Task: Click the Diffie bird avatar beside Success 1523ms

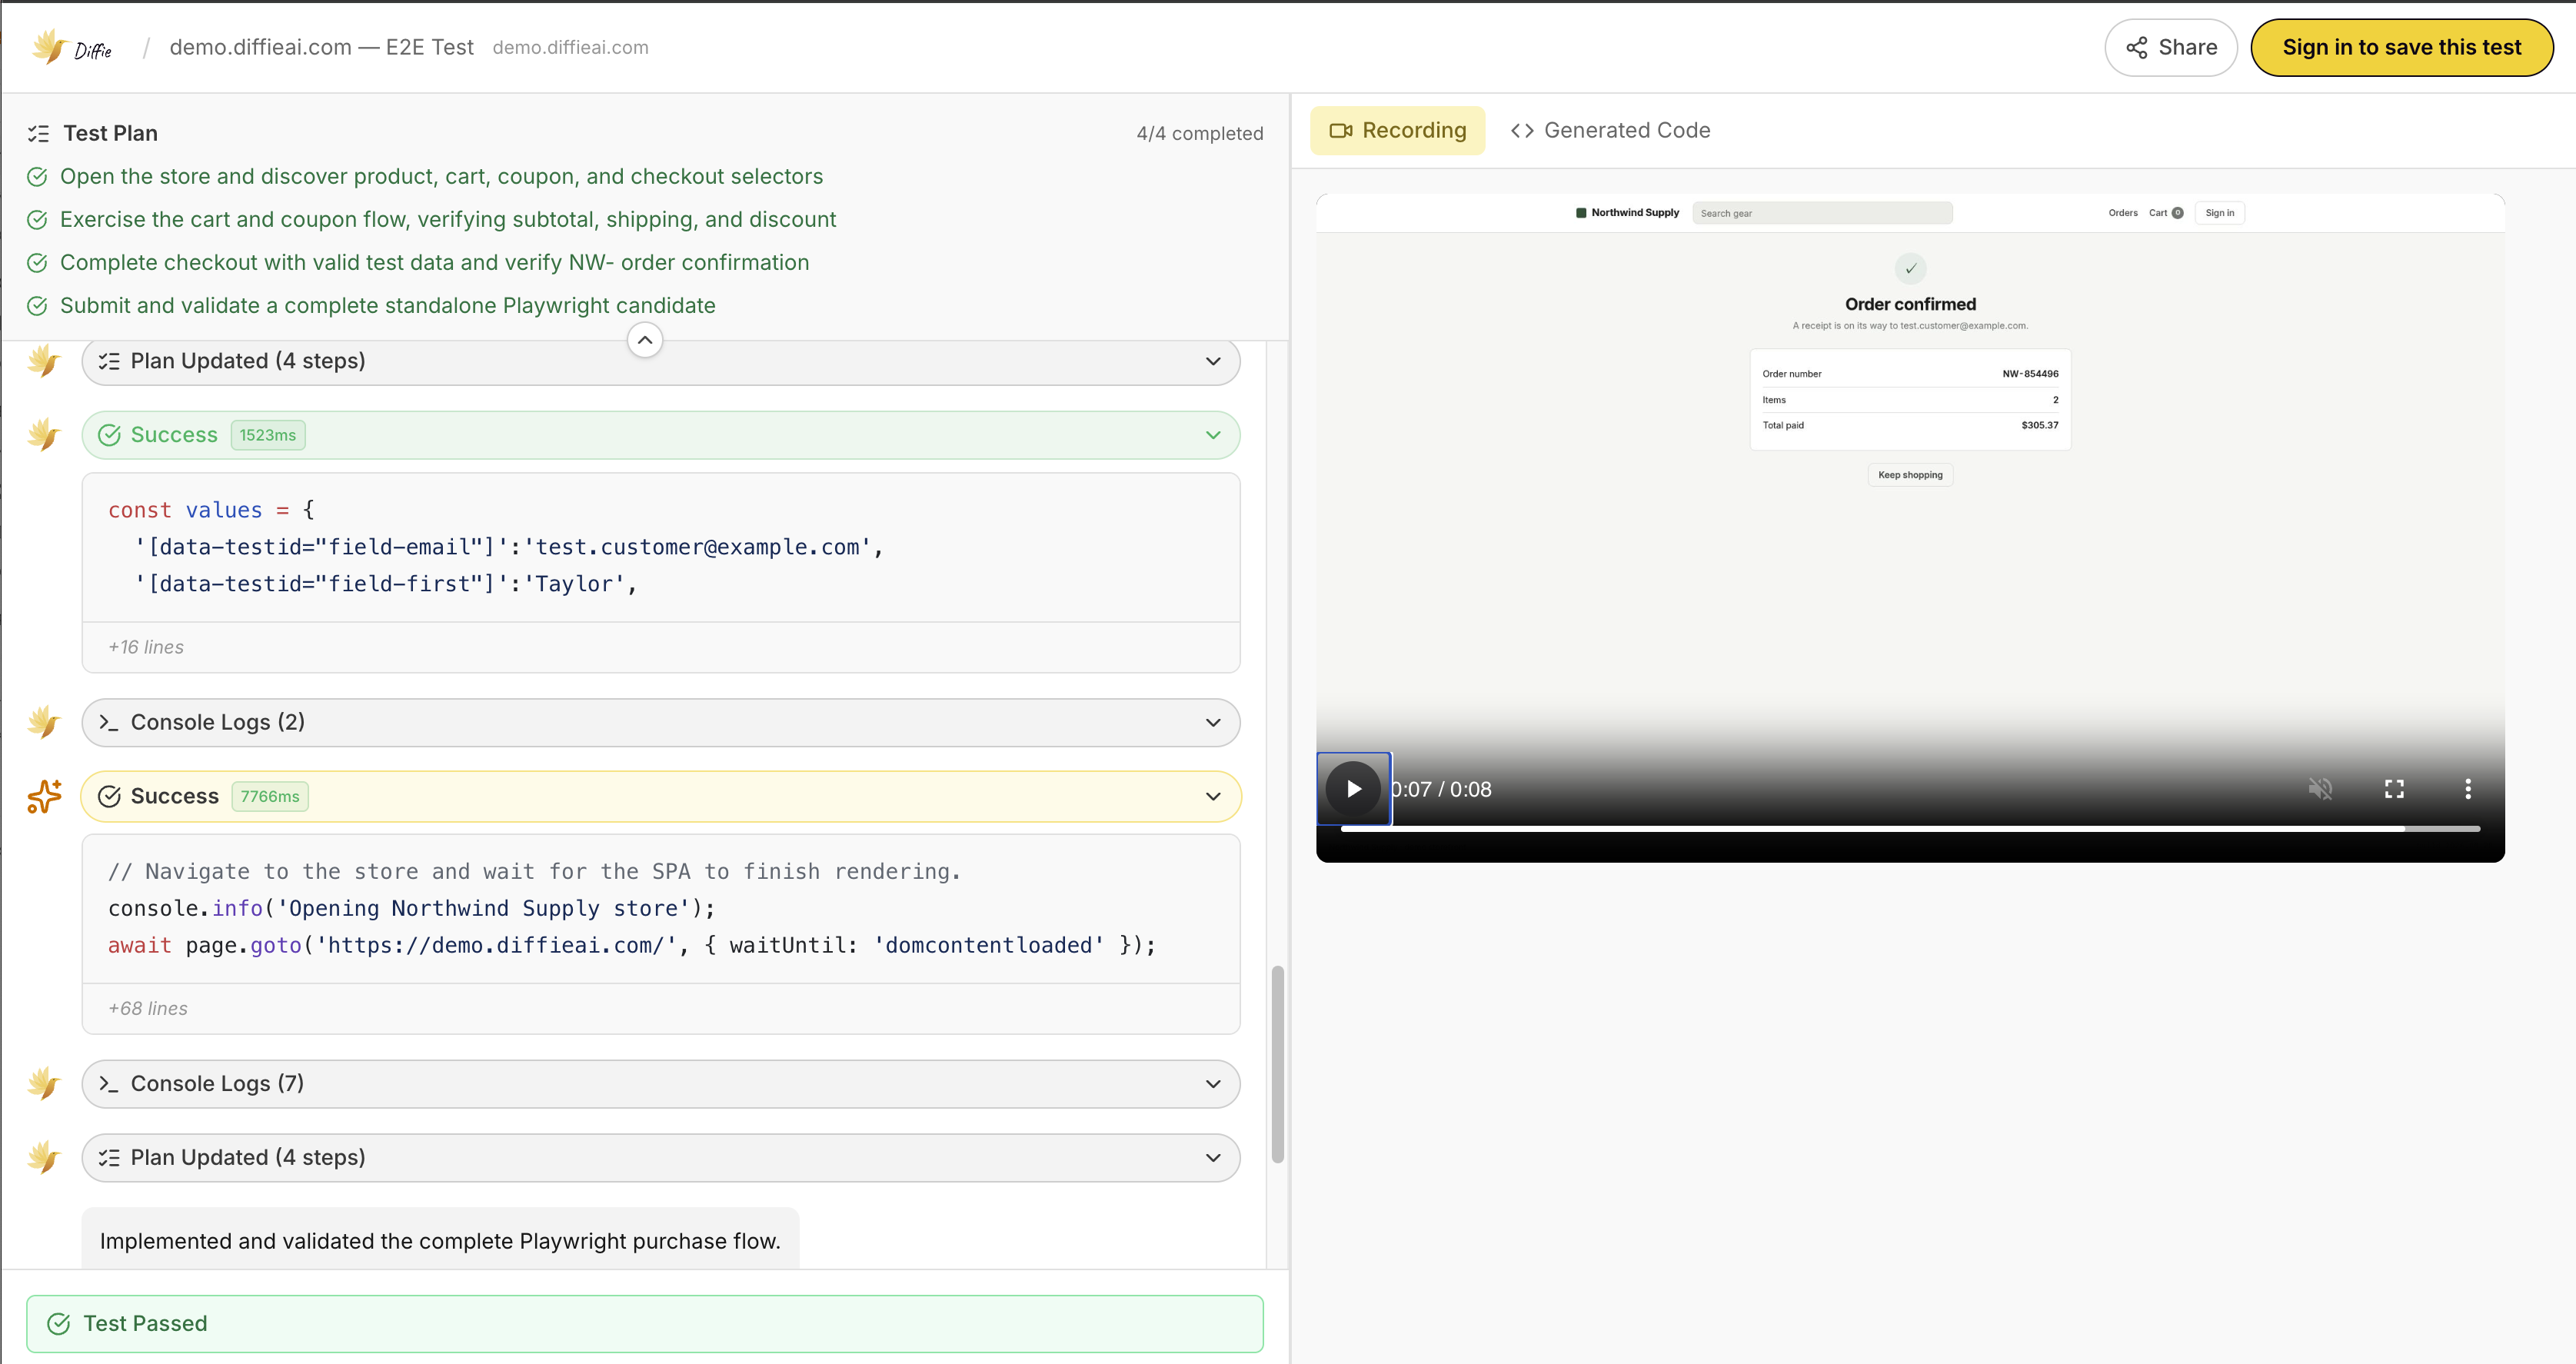Action: click(44, 435)
